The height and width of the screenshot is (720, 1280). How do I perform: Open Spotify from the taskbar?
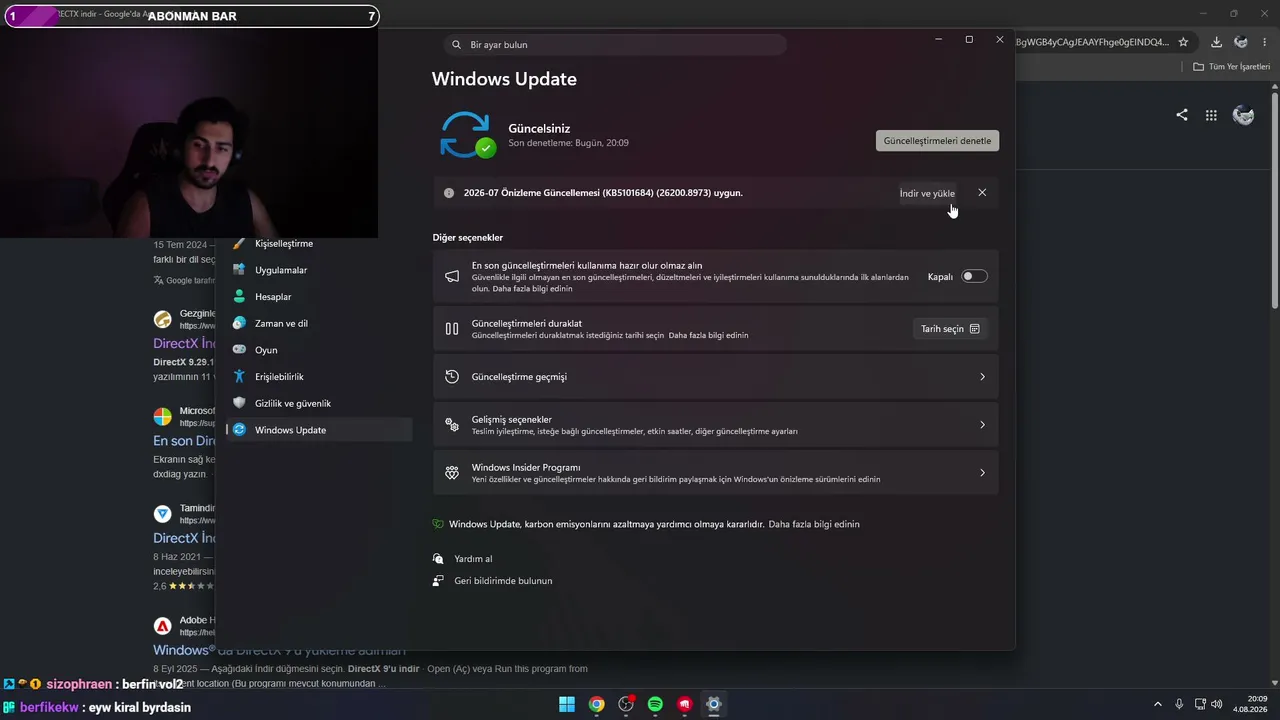coord(655,704)
